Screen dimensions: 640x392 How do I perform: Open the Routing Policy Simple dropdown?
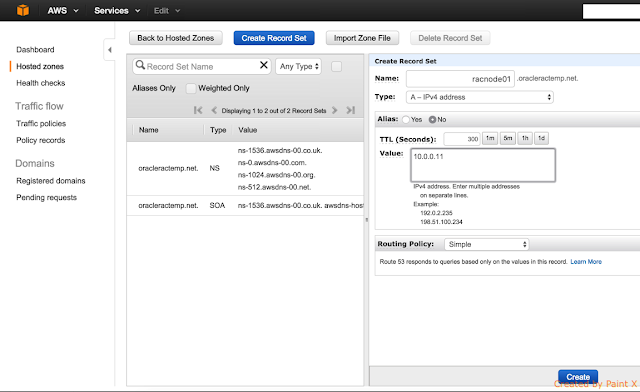tap(487, 244)
